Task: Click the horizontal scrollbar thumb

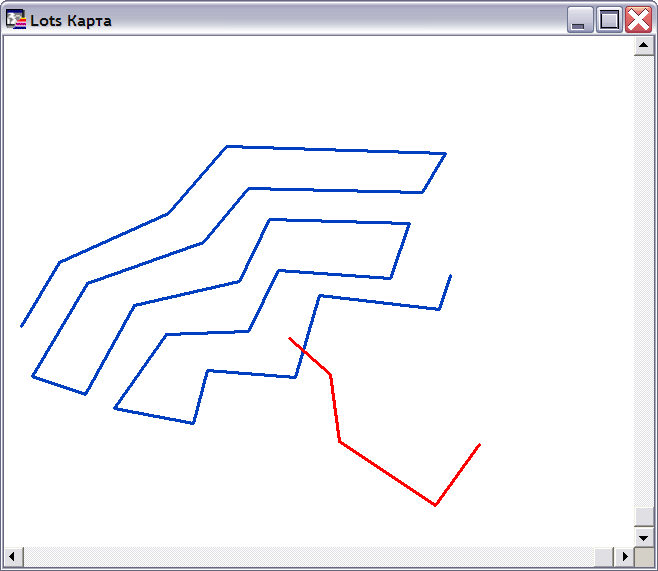Action: click(x=604, y=557)
